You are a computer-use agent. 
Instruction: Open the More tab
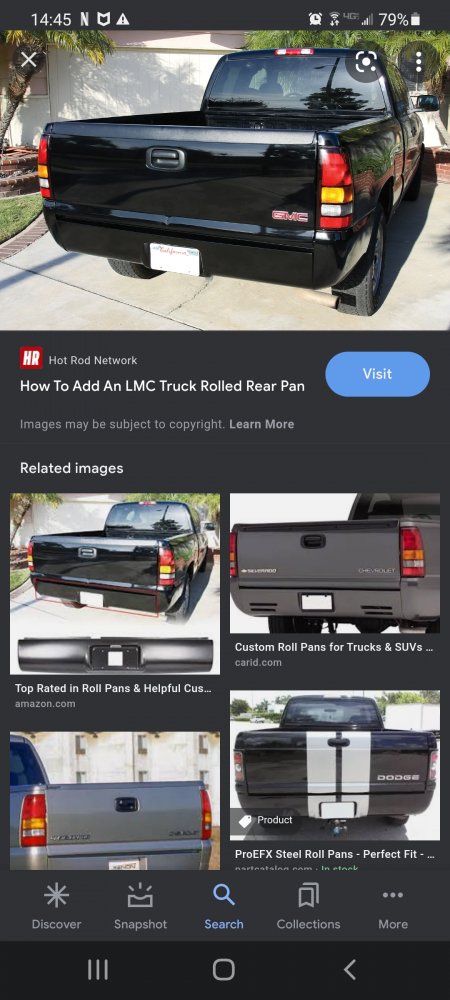click(393, 907)
